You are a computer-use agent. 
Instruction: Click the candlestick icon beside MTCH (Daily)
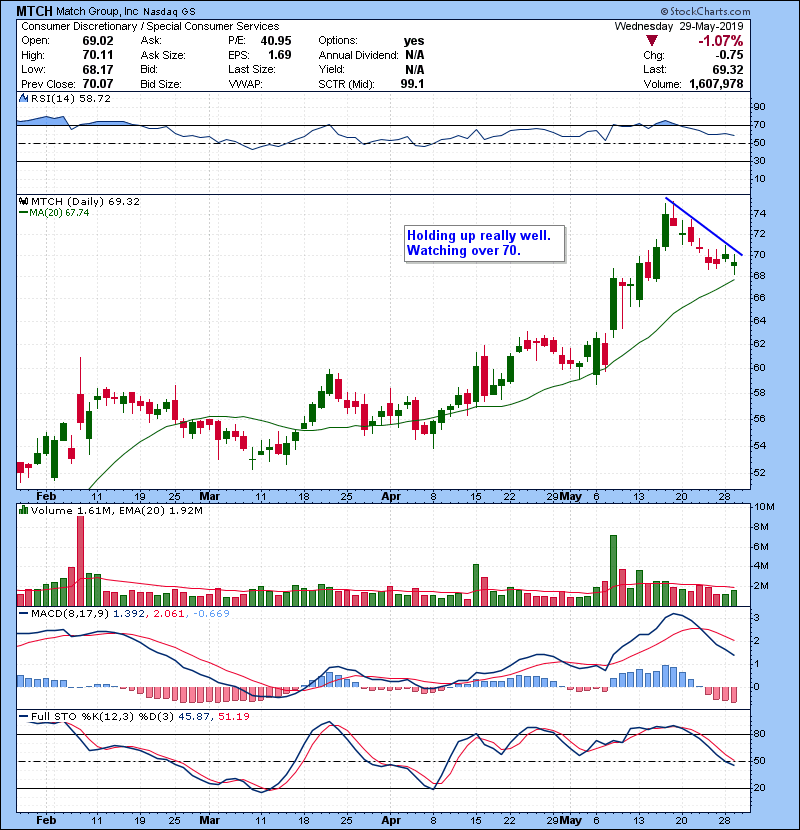click(x=23, y=201)
